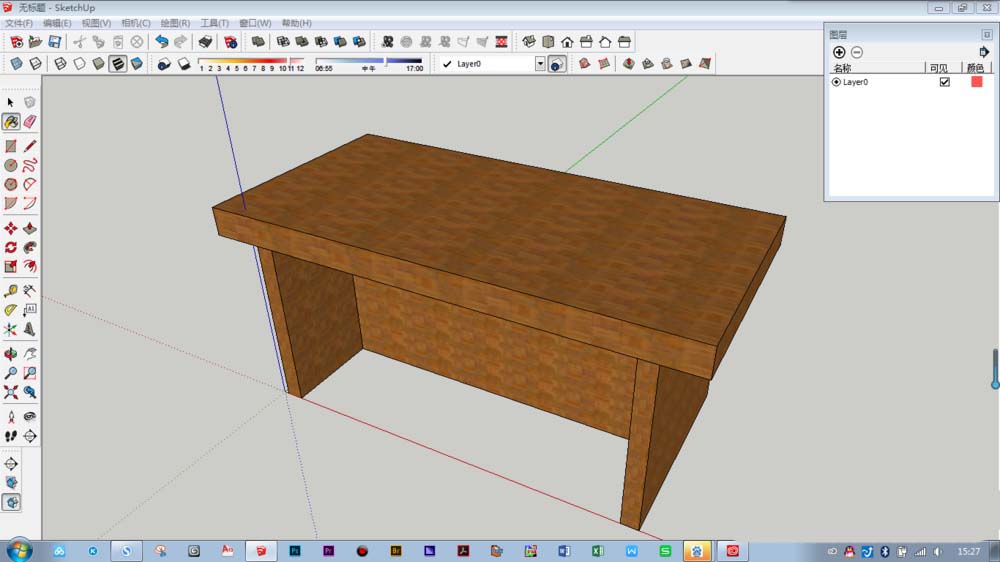This screenshot has height=562, width=1000.
Task: Add a new layer with plus button
Action: click(839, 52)
